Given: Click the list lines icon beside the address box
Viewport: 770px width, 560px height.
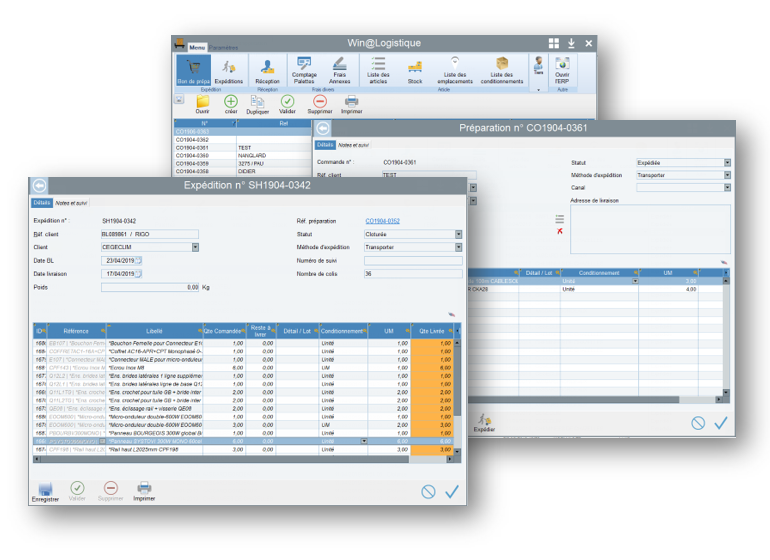Looking at the screenshot, I should tap(560, 219).
